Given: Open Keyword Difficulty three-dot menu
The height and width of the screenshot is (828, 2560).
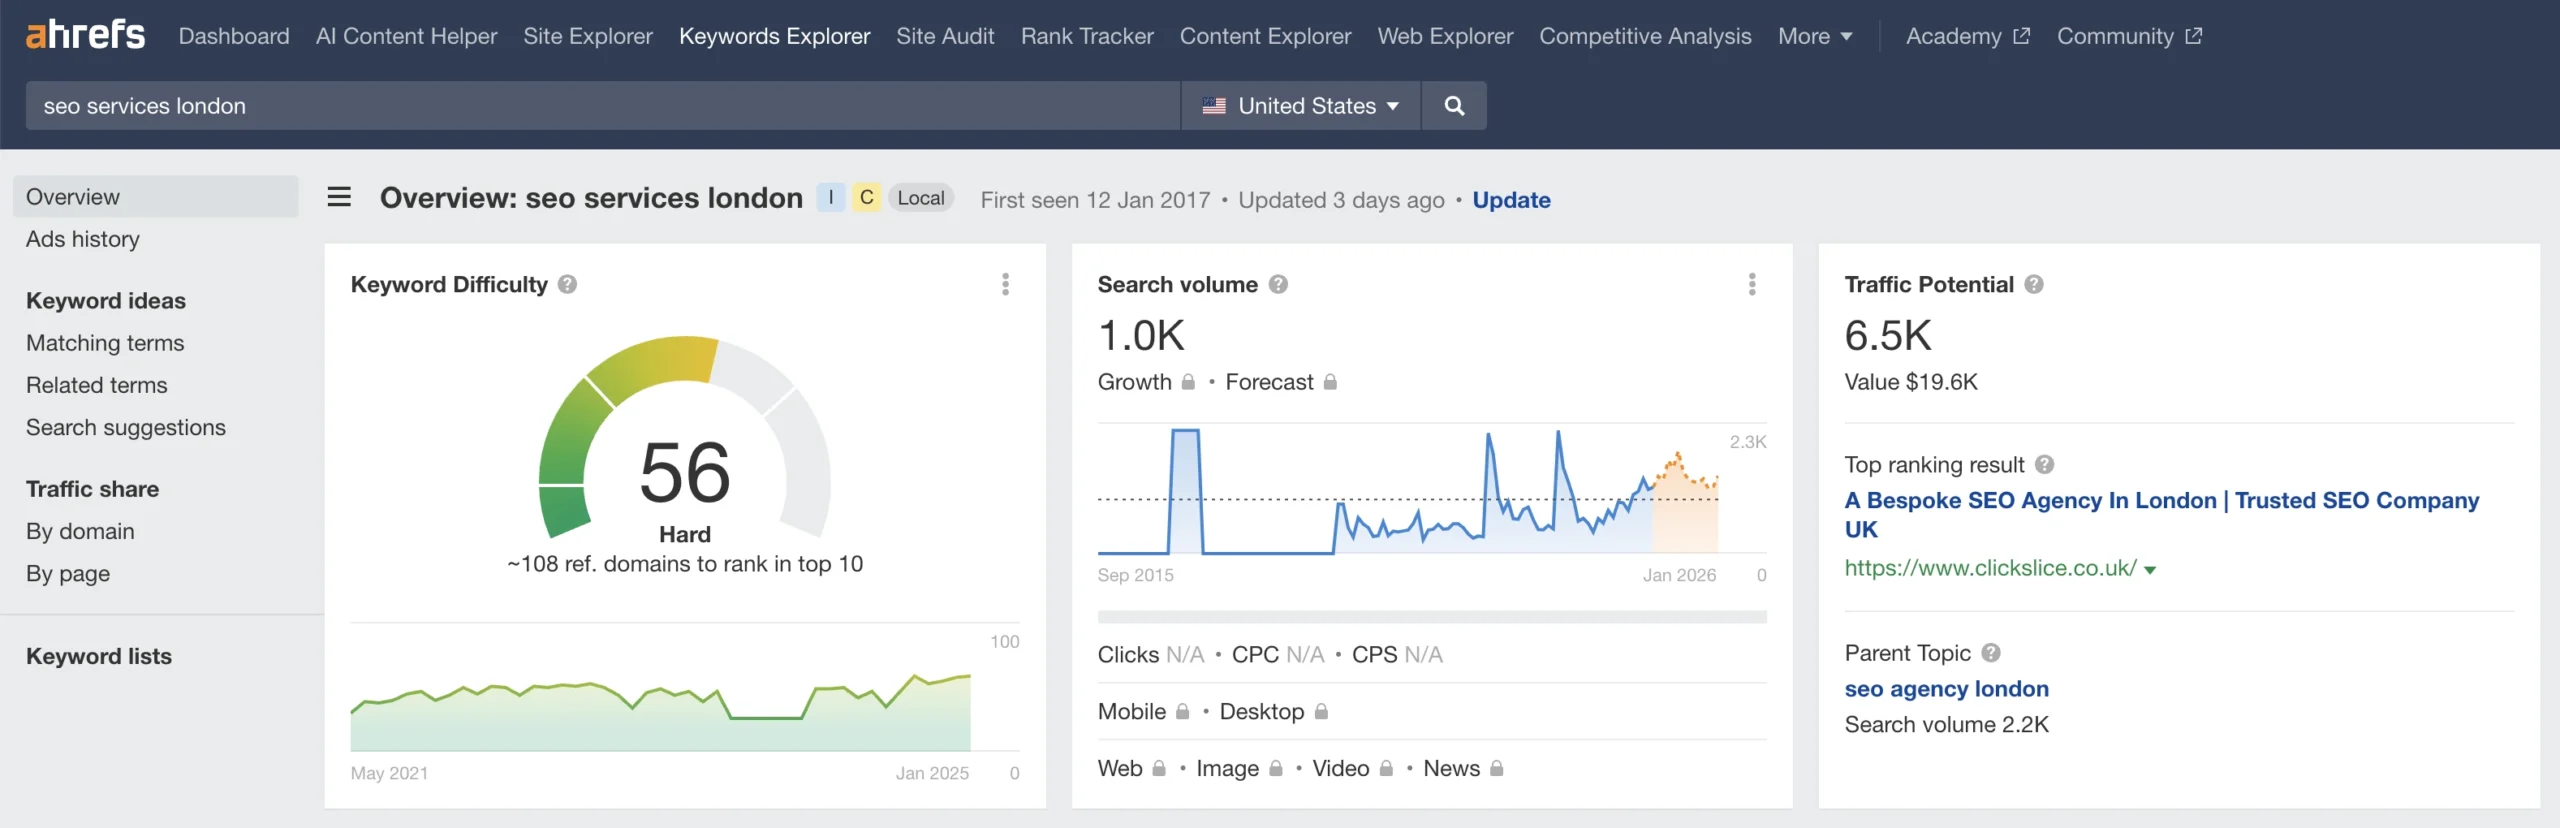Looking at the screenshot, I should pyautogui.click(x=1005, y=285).
